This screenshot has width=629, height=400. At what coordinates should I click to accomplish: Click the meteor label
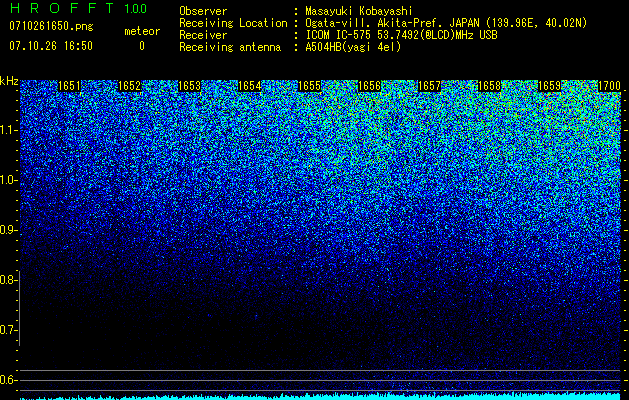[x=142, y=31]
